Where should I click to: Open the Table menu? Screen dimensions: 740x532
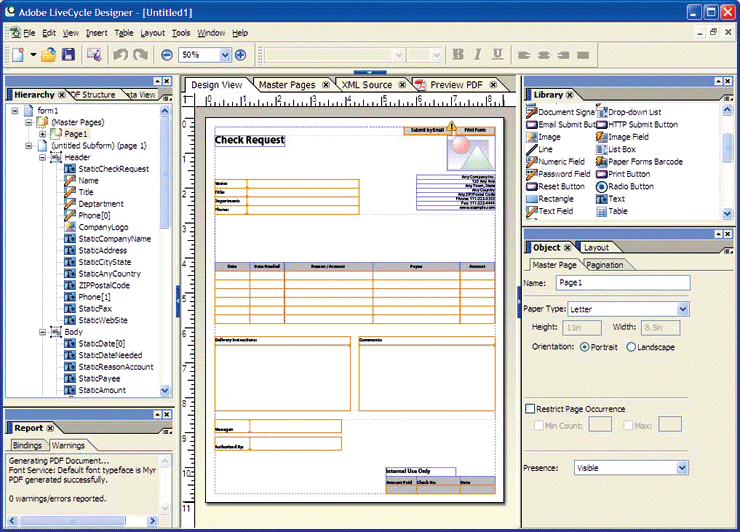tap(124, 33)
